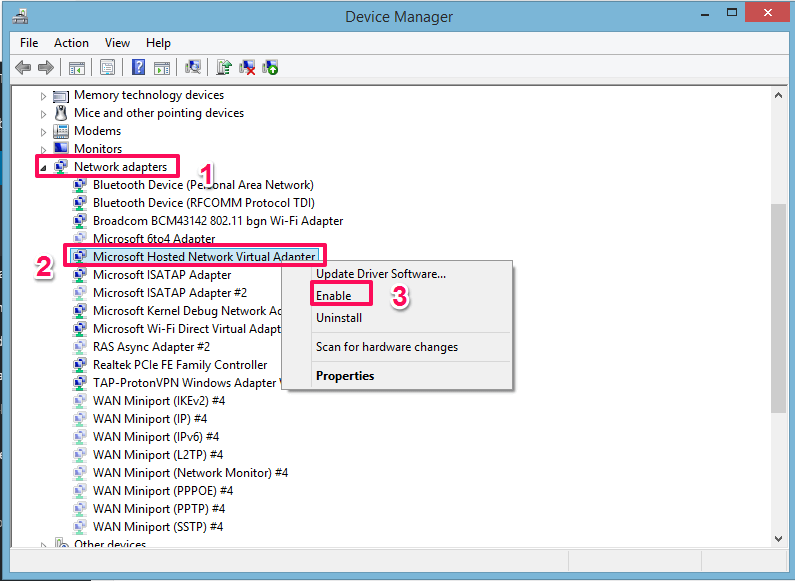Select Microsoft ISATAP Adapter label
Viewport: 795px width, 581px height.
click(162, 275)
